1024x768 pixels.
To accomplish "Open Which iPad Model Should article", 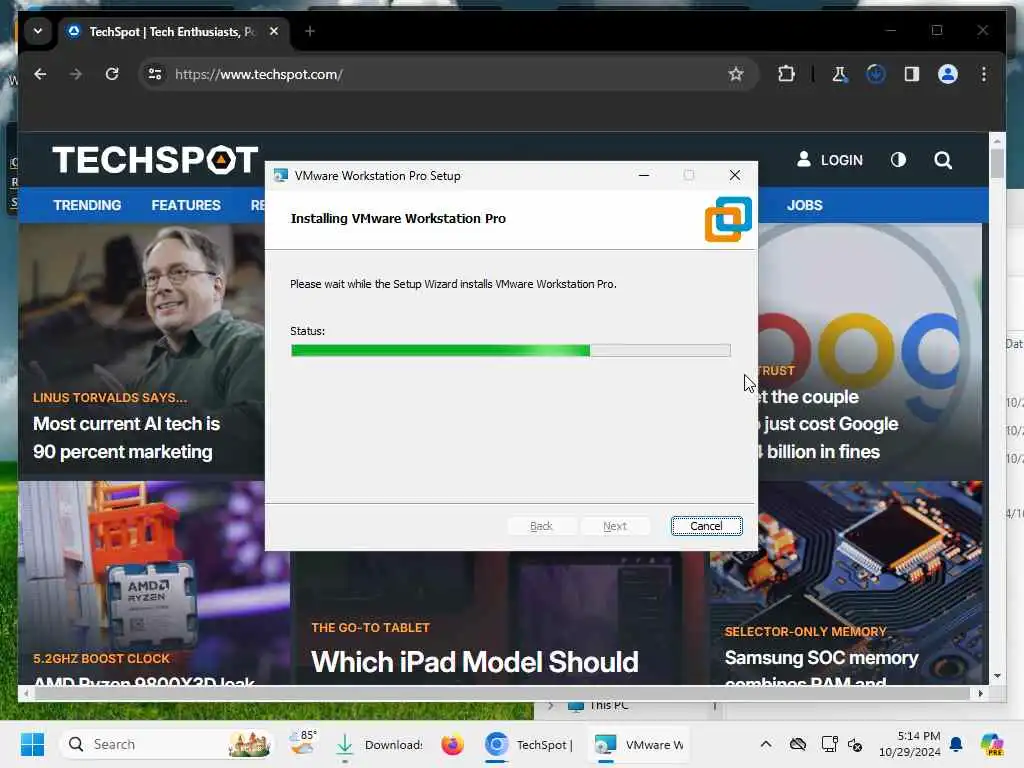I will click(475, 662).
